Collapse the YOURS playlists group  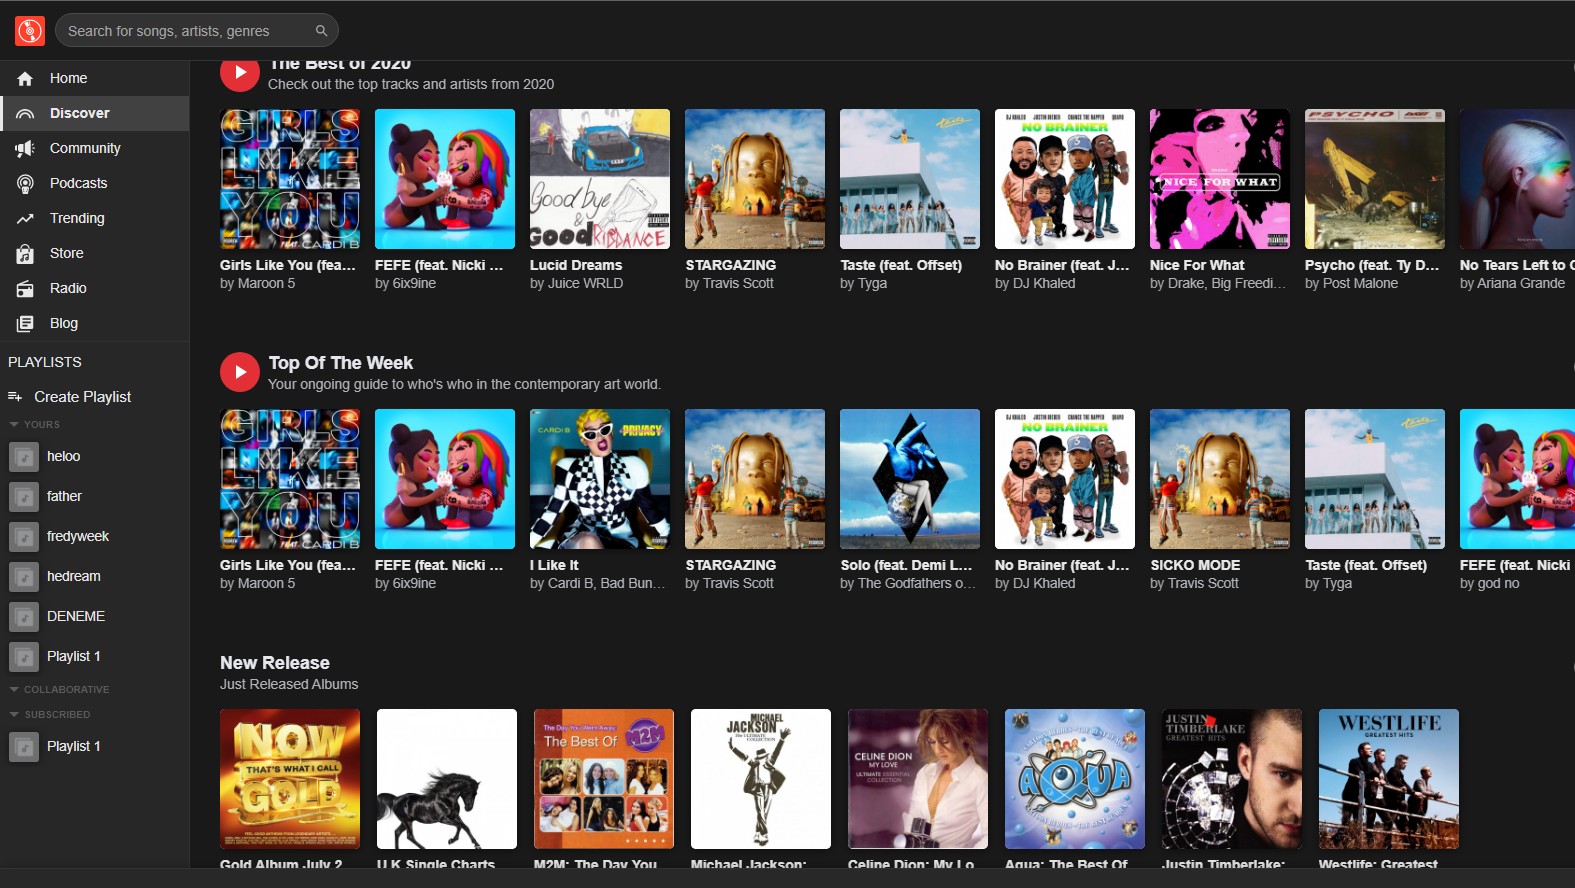(14, 425)
